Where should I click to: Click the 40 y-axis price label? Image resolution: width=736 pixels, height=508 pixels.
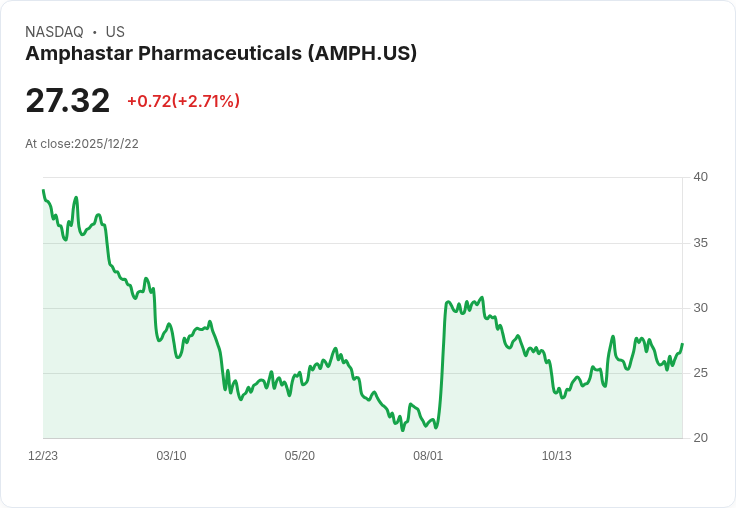700,177
